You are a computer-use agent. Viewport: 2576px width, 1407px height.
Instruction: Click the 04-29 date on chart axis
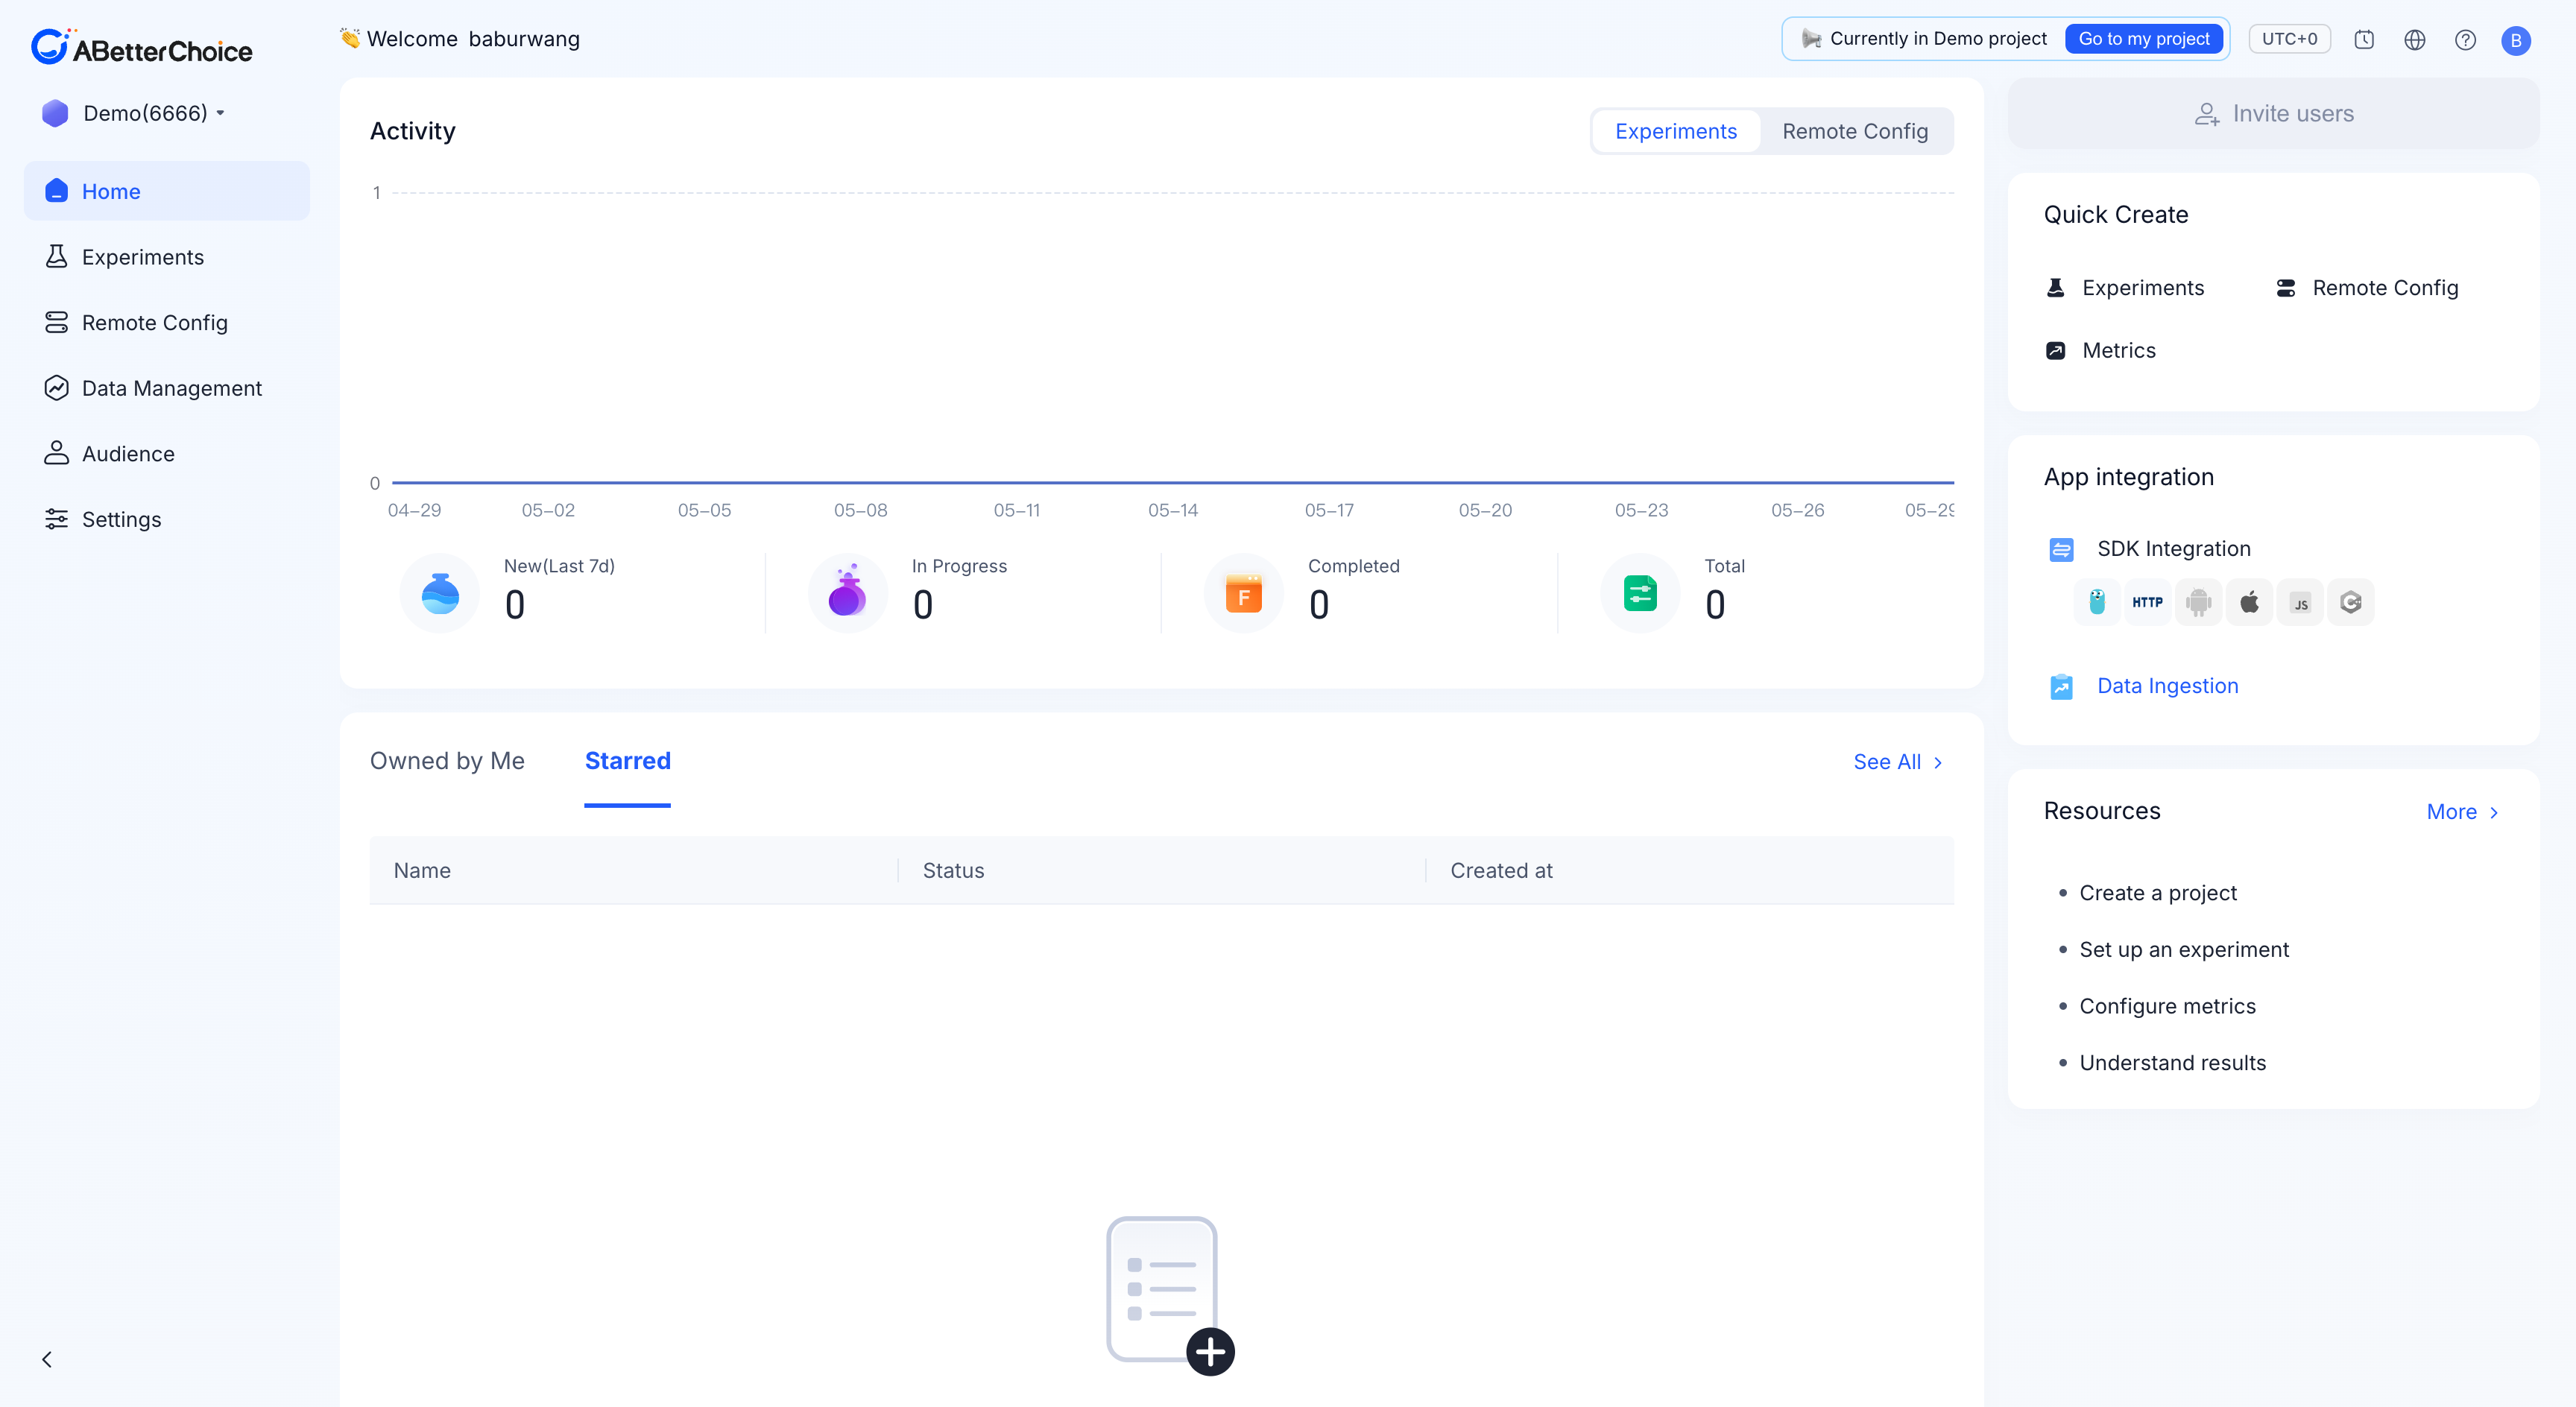click(x=414, y=511)
